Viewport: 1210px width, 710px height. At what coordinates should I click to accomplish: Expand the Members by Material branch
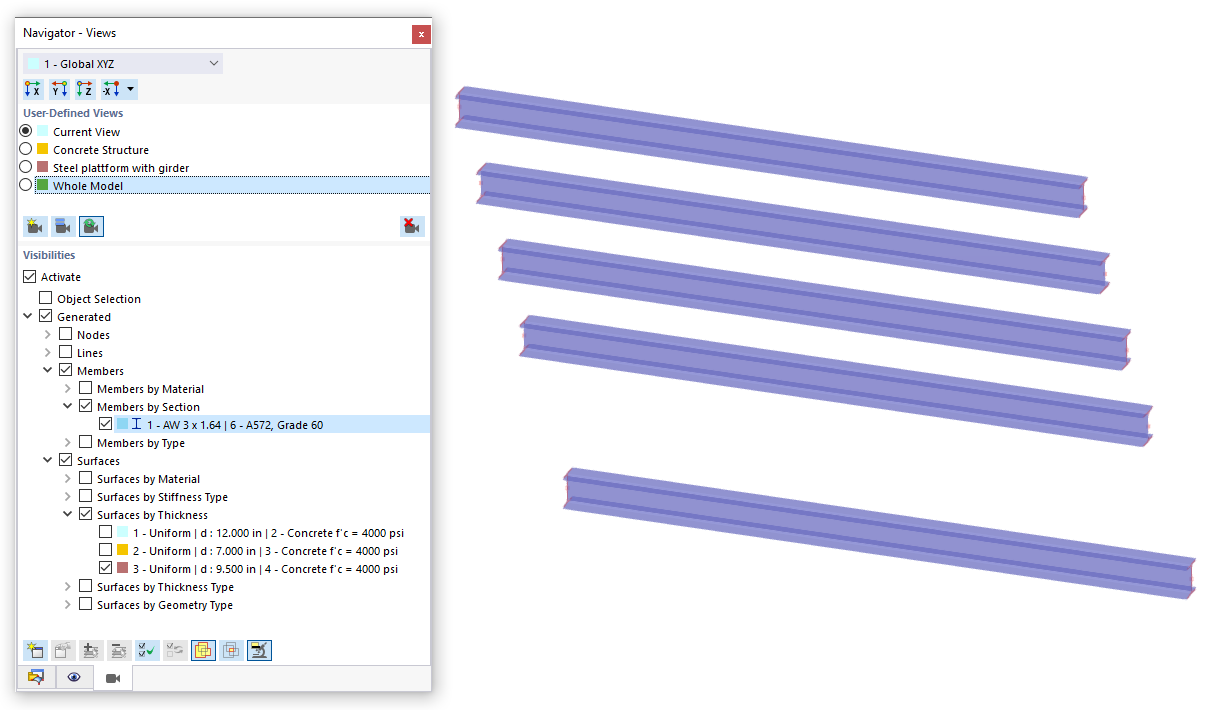click(67, 388)
